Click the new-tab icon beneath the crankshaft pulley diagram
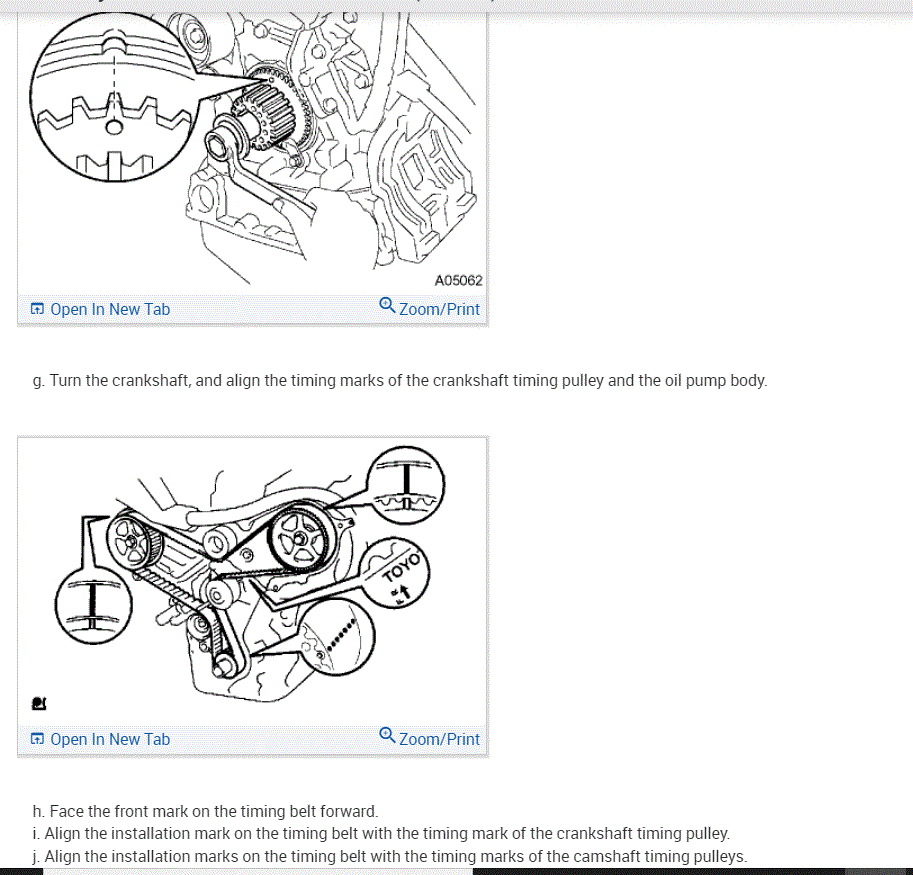The image size is (913, 875). (37, 309)
